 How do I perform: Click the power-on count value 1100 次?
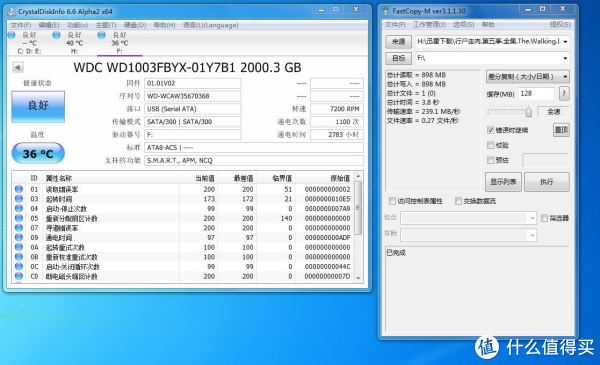pyautogui.click(x=337, y=122)
